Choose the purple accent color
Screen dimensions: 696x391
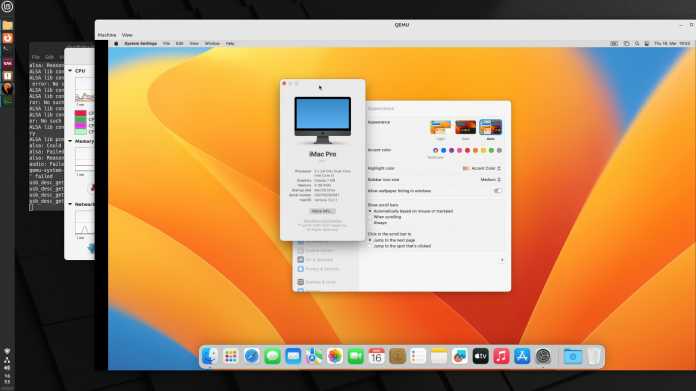pos(451,150)
